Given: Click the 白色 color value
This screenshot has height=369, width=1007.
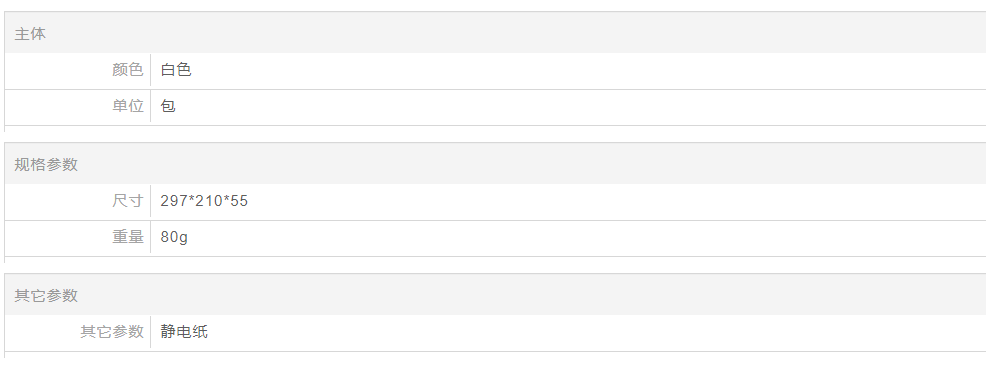Looking at the screenshot, I should tap(176, 69).
